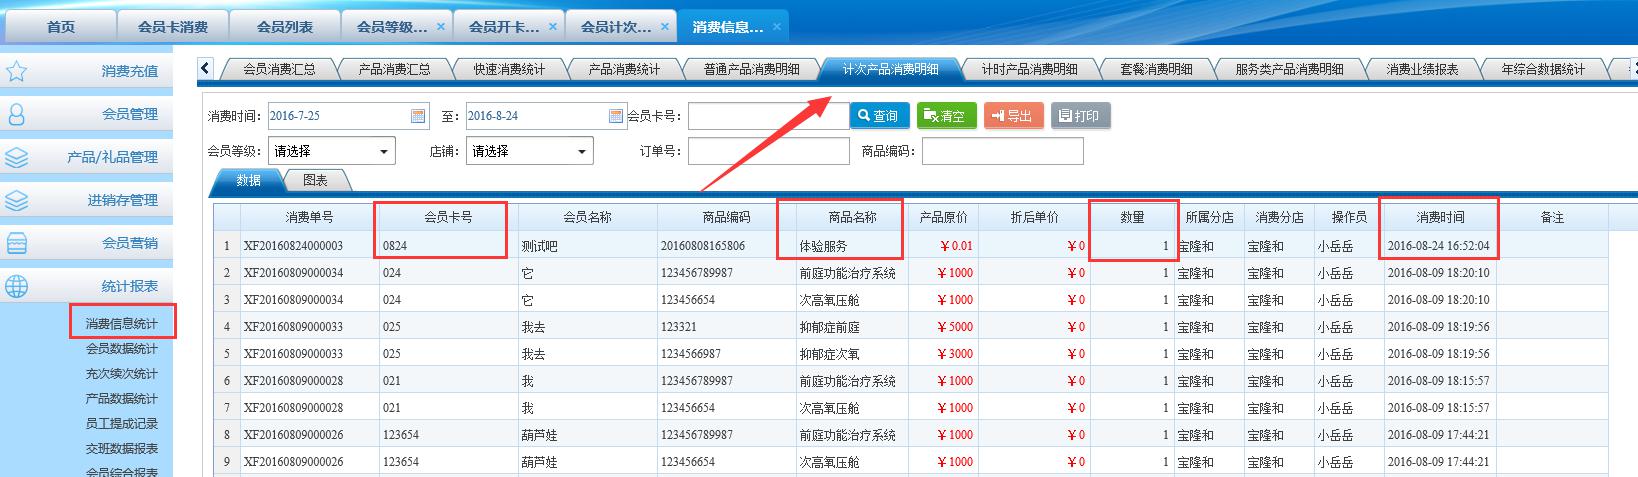
Task: Open 会员数据统计 in the sidebar
Action: tap(121, 349)
